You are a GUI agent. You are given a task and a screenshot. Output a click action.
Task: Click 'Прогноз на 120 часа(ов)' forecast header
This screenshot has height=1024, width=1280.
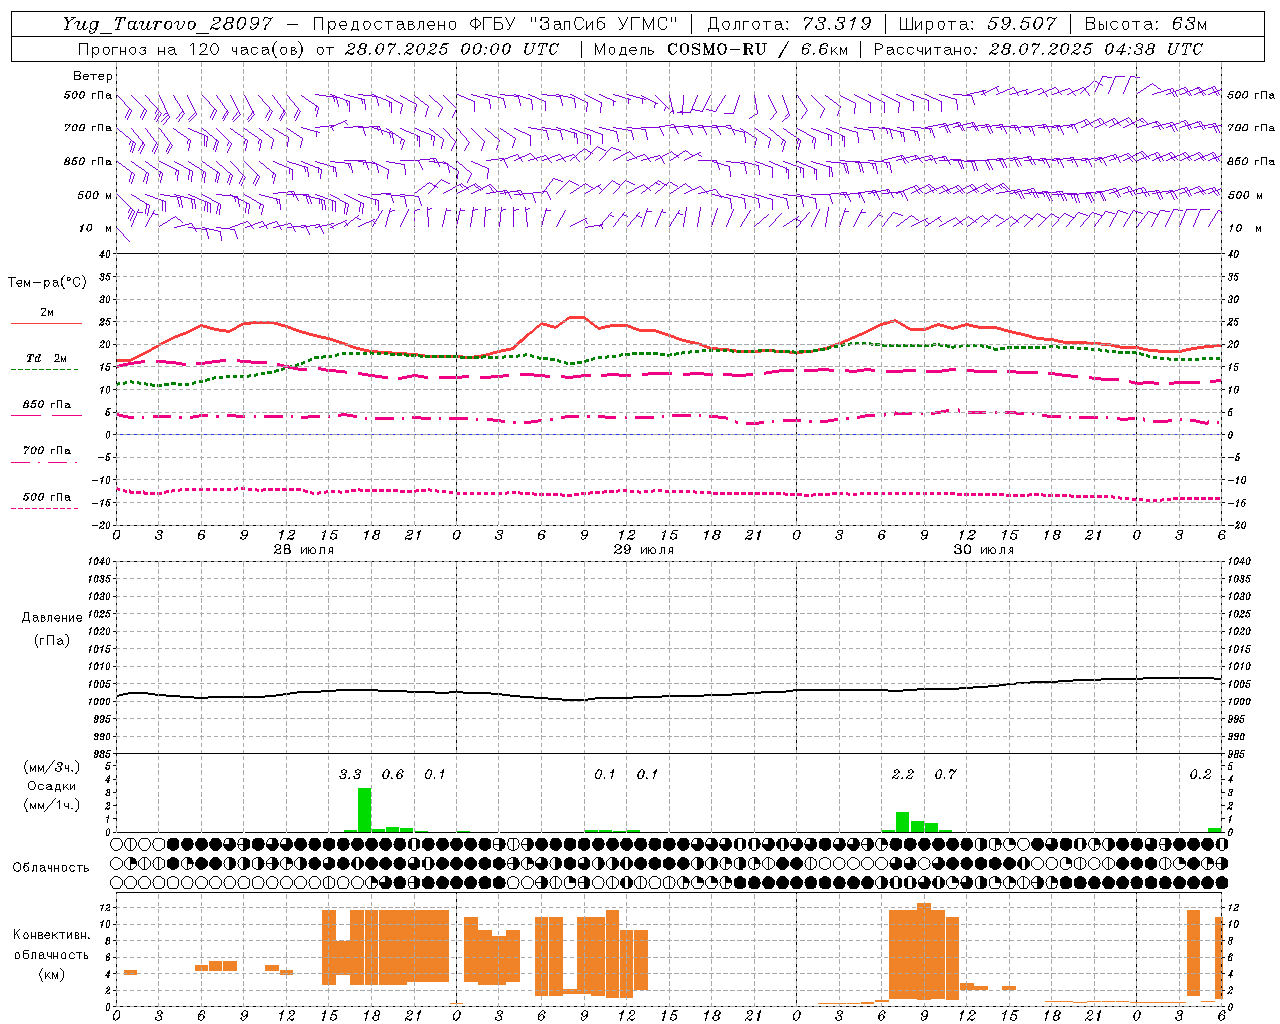click(x=192, y=49)
